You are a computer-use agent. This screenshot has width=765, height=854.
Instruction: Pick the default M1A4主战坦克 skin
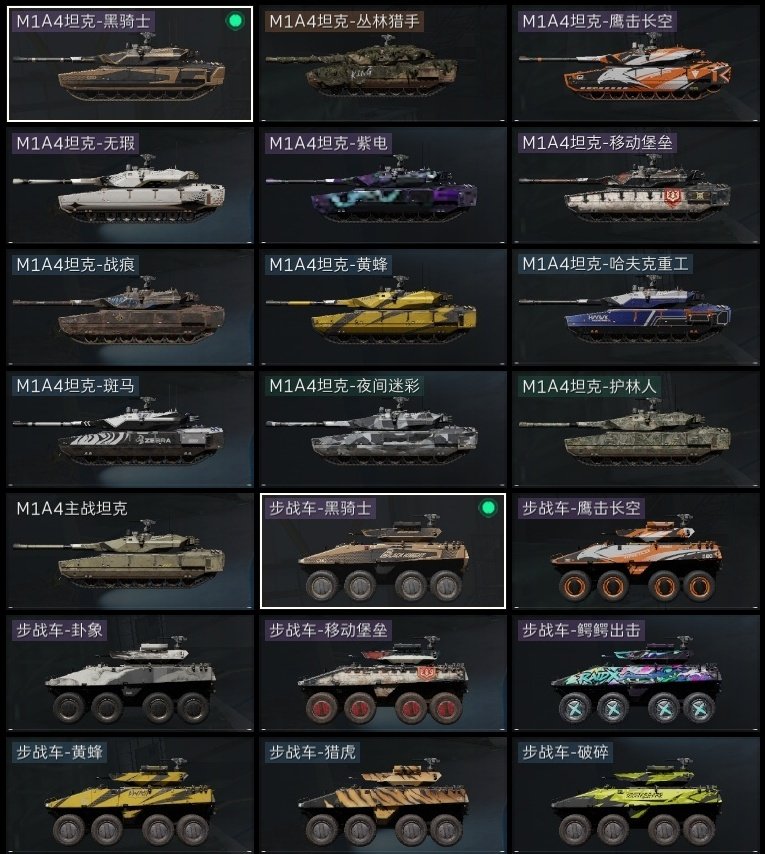pyautogui.click(x=130, y=551)
